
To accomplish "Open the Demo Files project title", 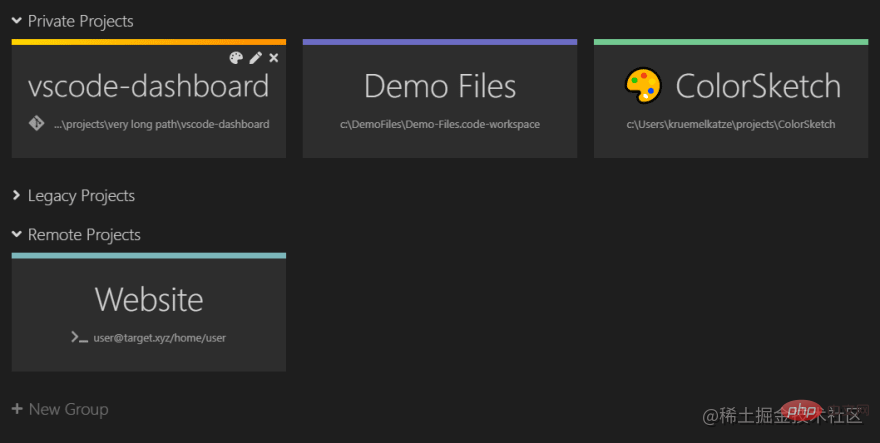I will (x=440, y=86).
